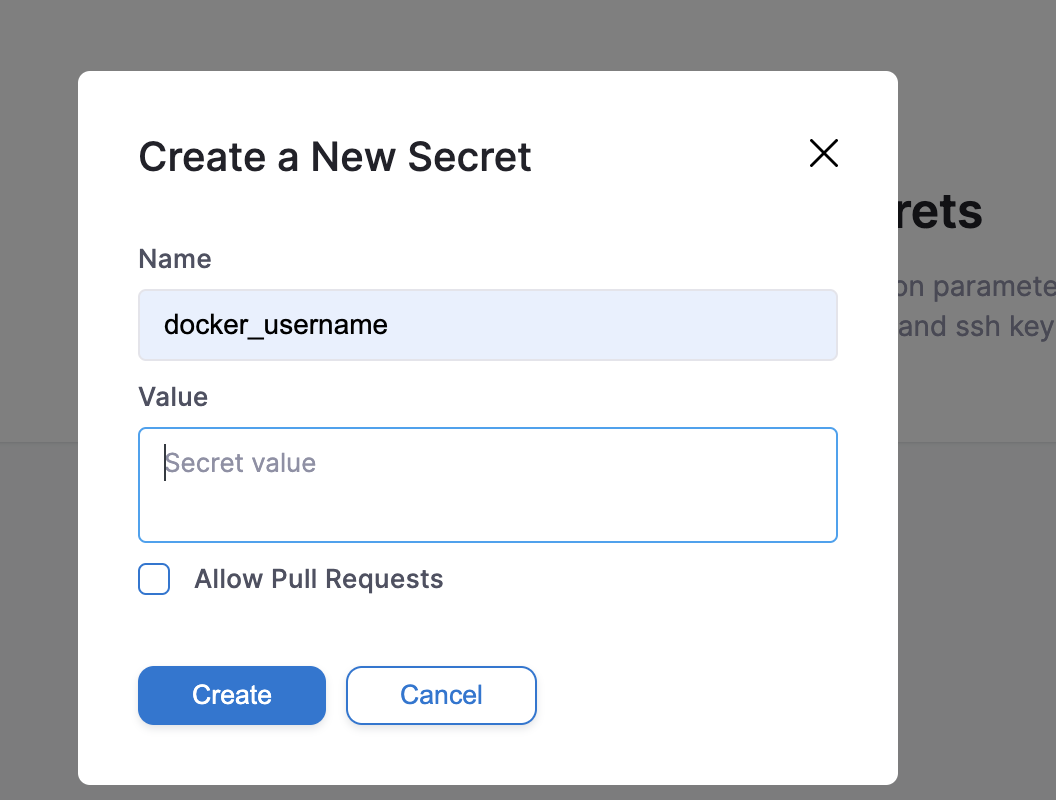Click the Create button
Viewport: 1056px width, 800px height.
point(232,695)
